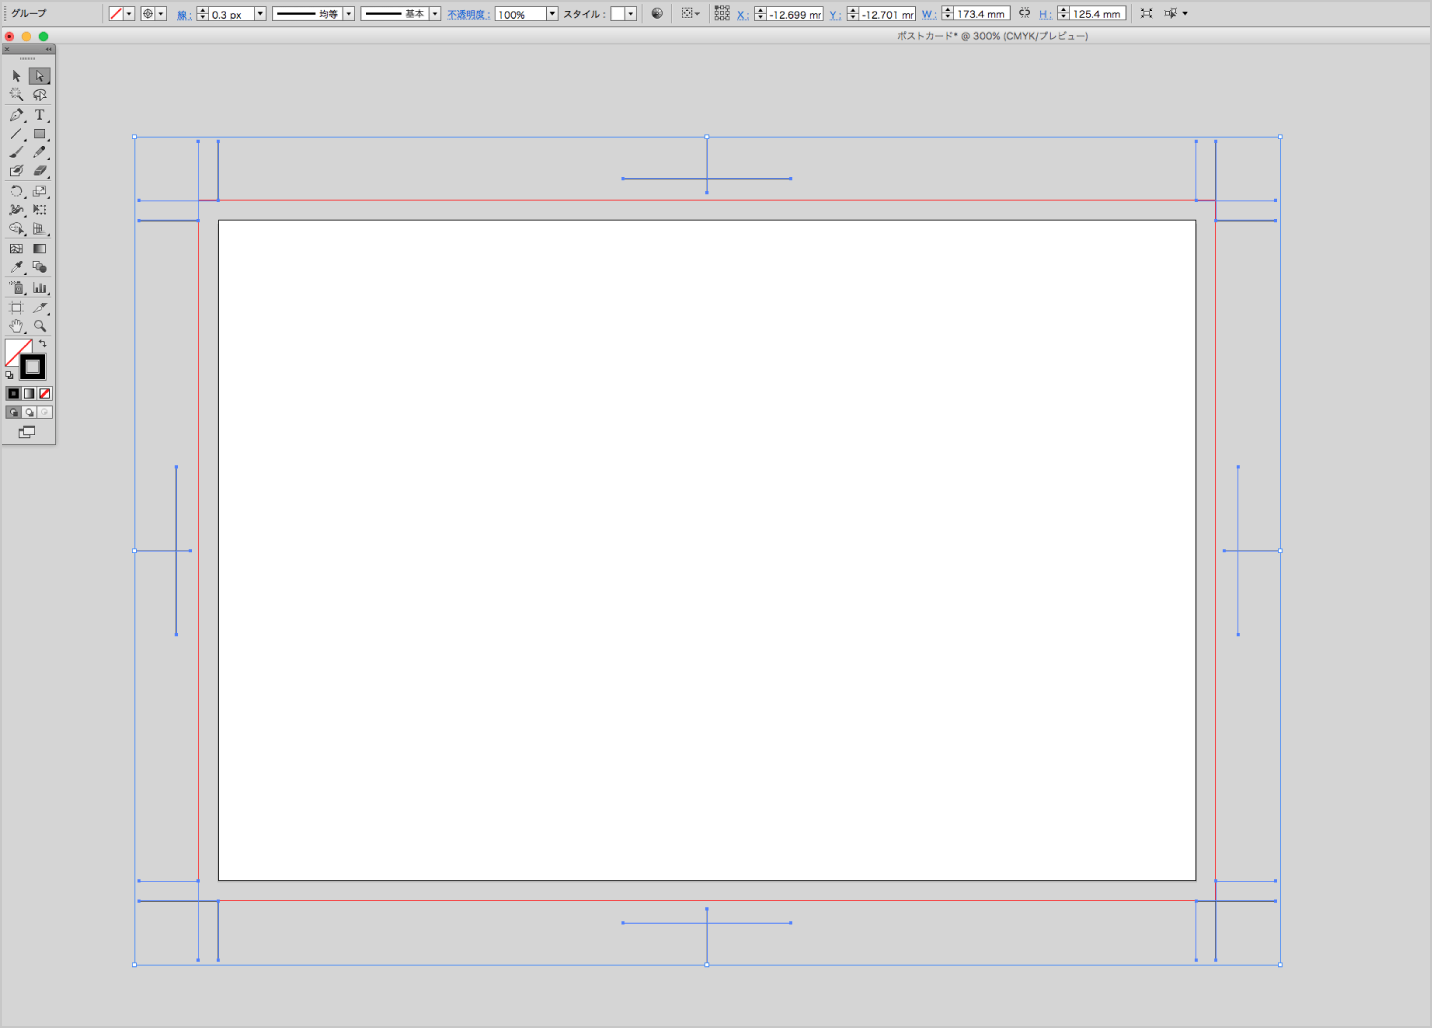Set paint mode to None

(x=45, y=393)
